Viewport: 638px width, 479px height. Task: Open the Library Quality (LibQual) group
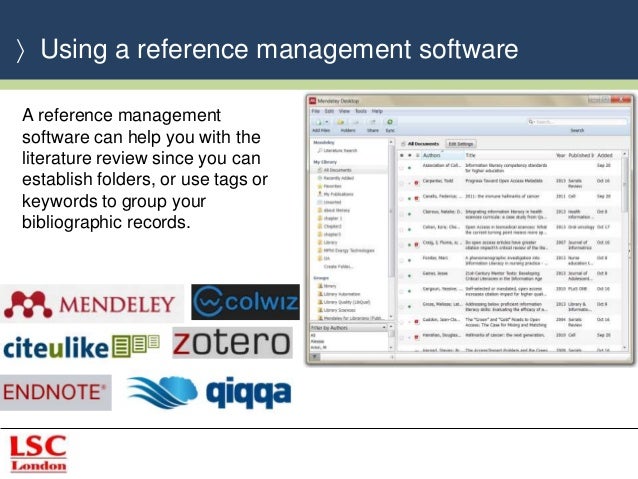point(344,302)
